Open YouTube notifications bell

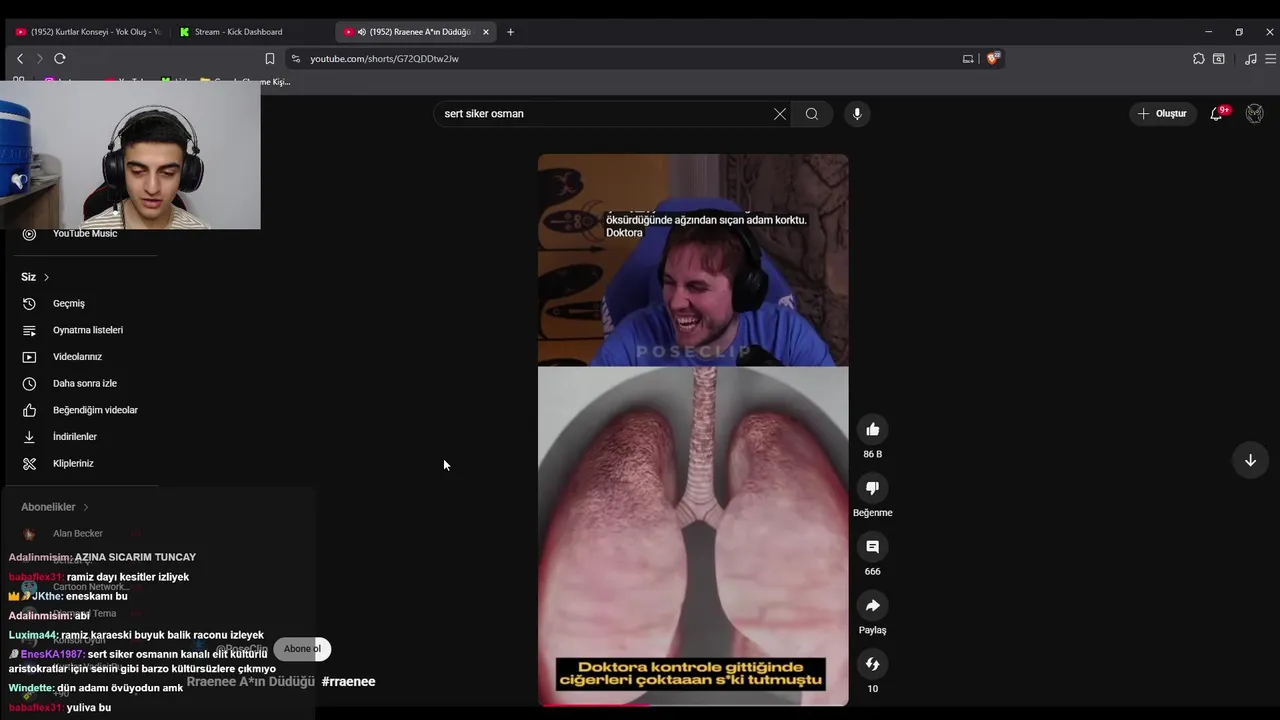coord(1217,114)
